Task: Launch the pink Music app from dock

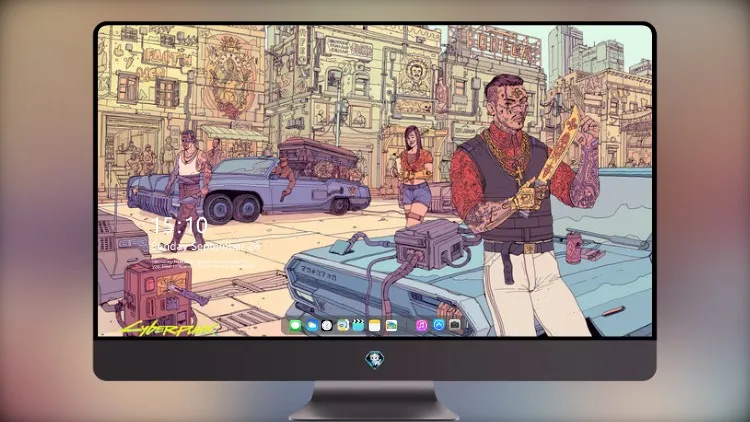Action: 421,326
